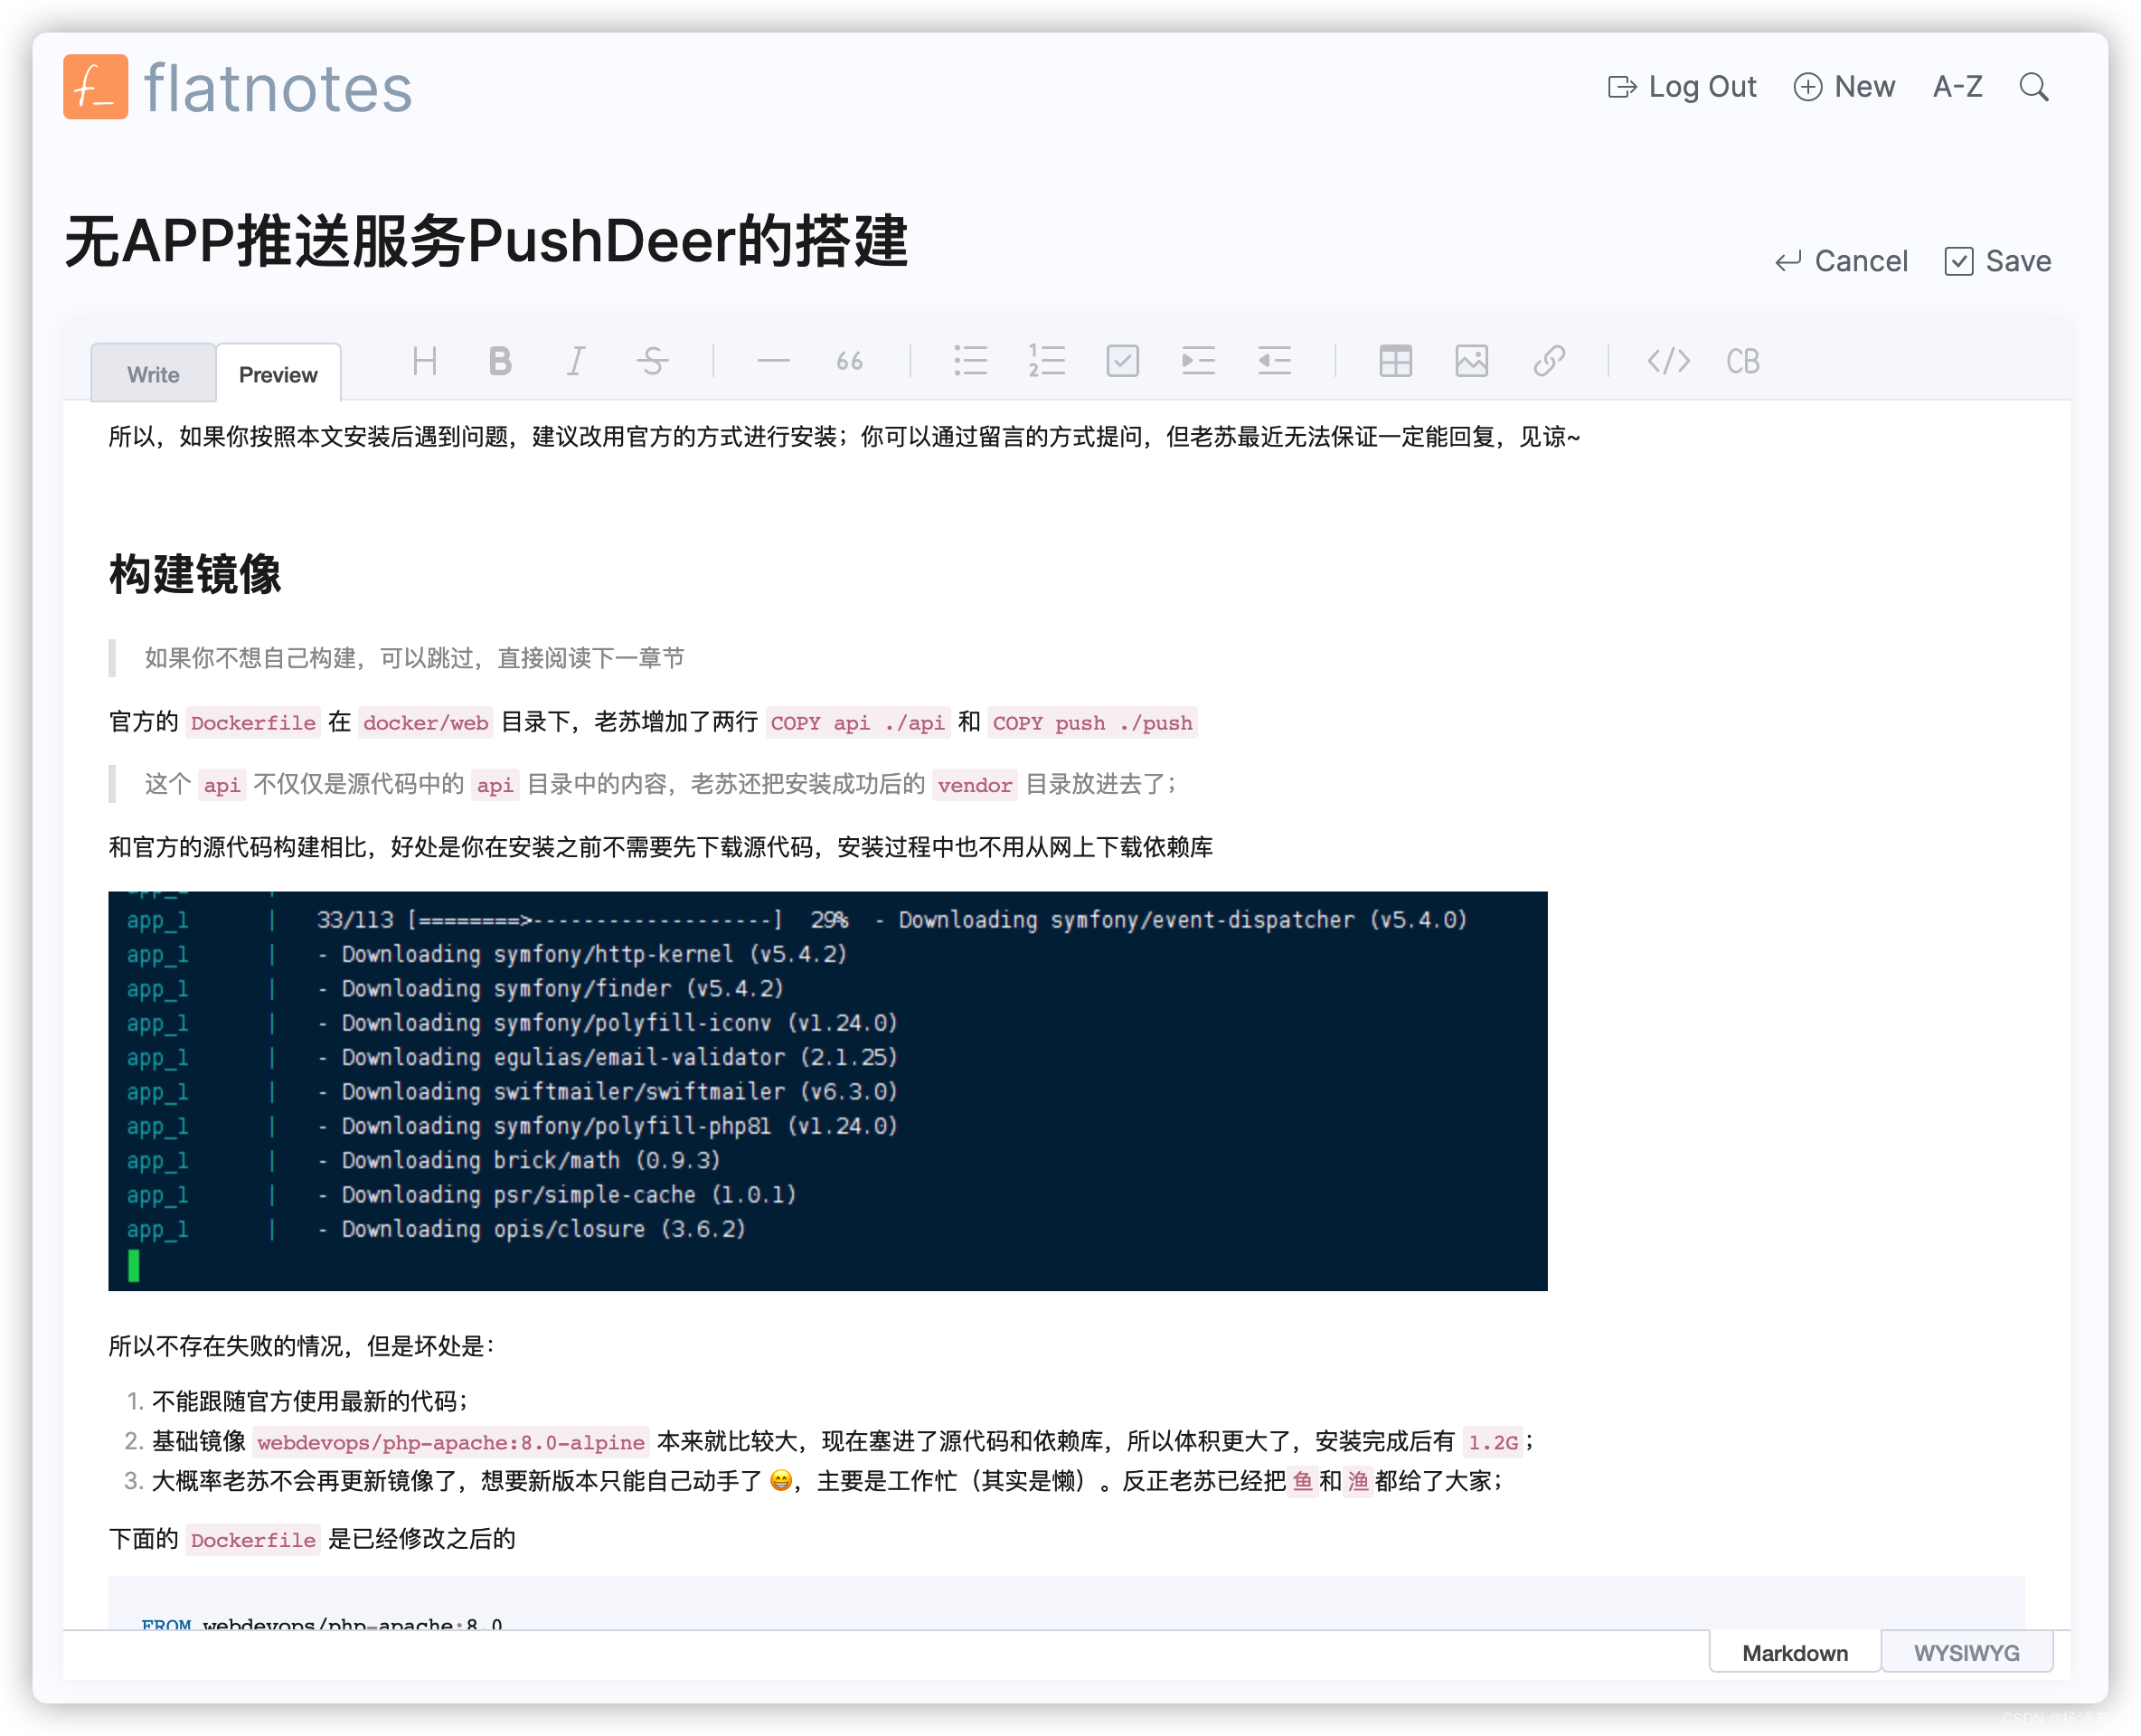Switch to the Write tab
This screenshot has width=2141, height=1736.
pyautogui.click(x=156, y=373)
